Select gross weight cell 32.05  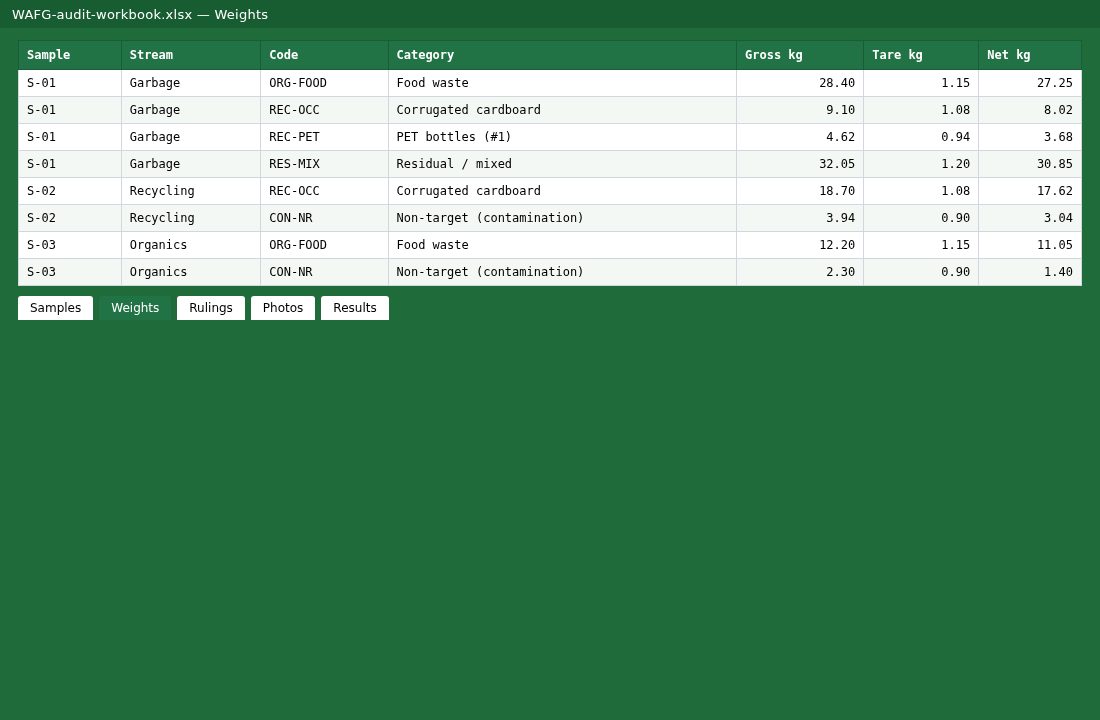(800, 164)
